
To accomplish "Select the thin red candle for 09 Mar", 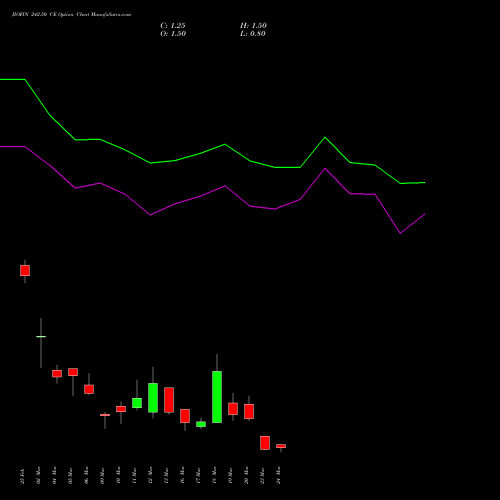I will (x=105, y=415).
